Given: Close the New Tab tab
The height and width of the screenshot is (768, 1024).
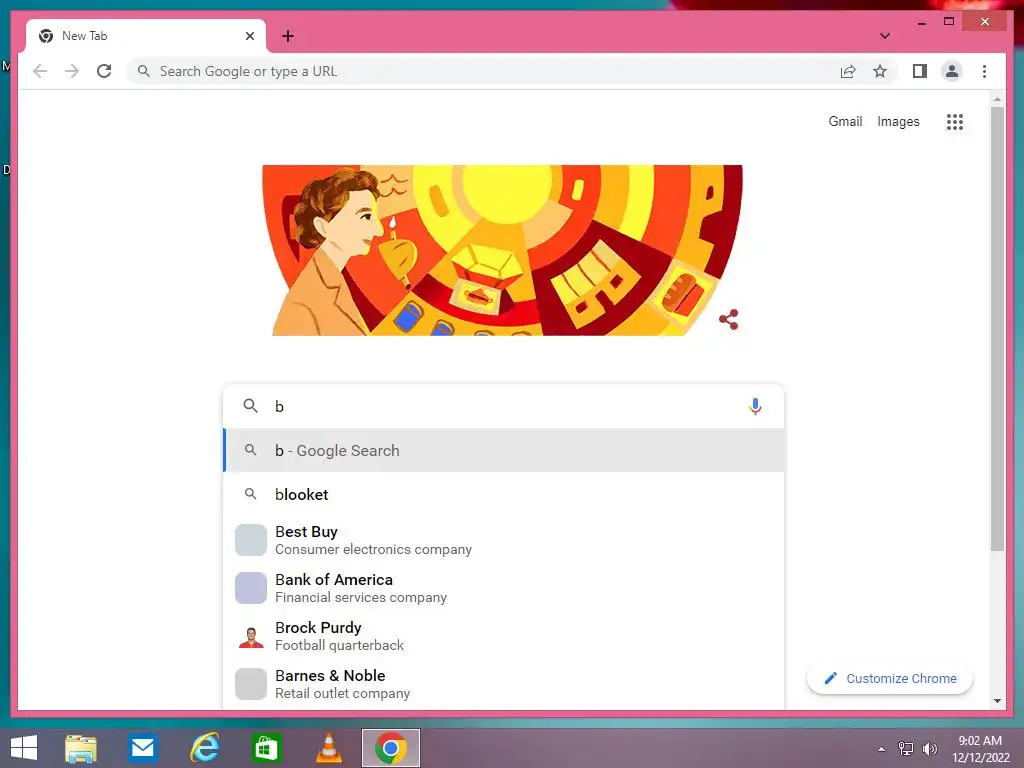Looking at the screenshot, I should click(249, 36).
